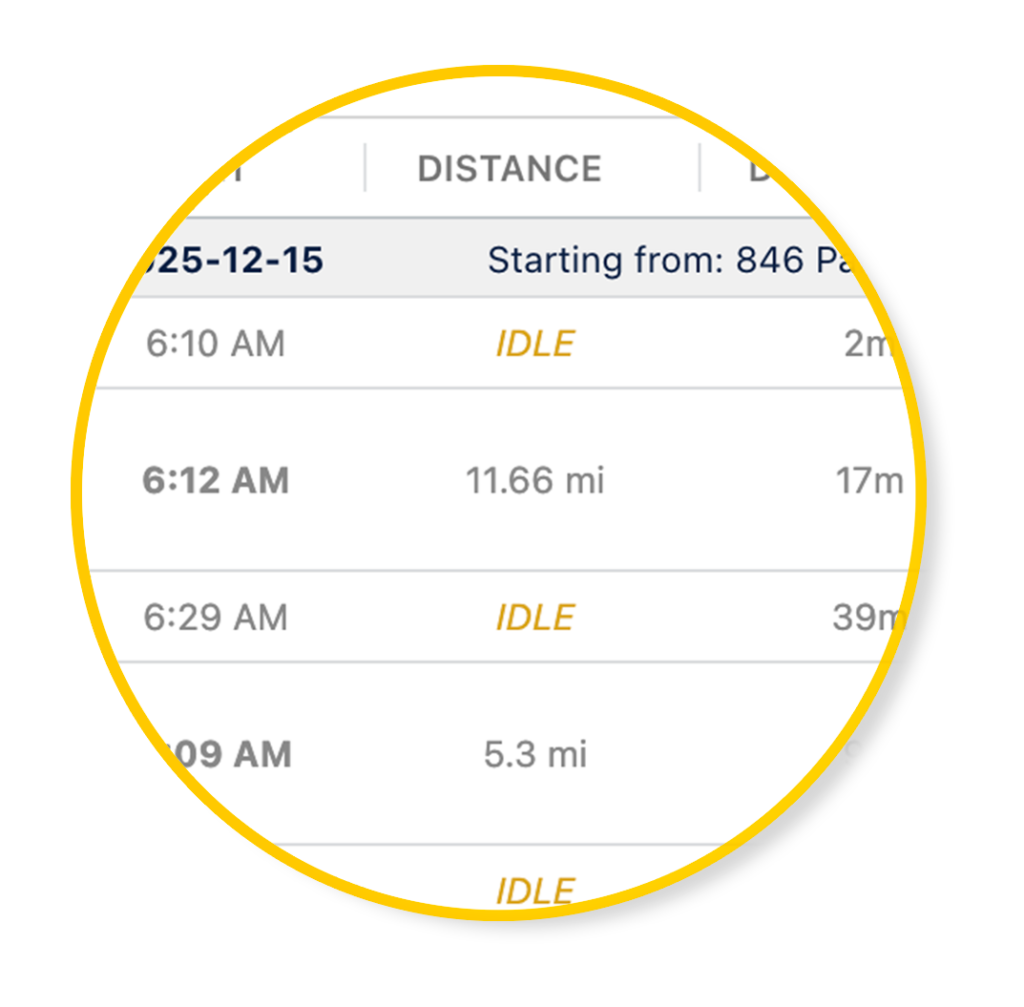This screenshot has width=1024, height=1007.
Task: Click IDLE label in the 6:10 AM row
Action: (535, 344)
